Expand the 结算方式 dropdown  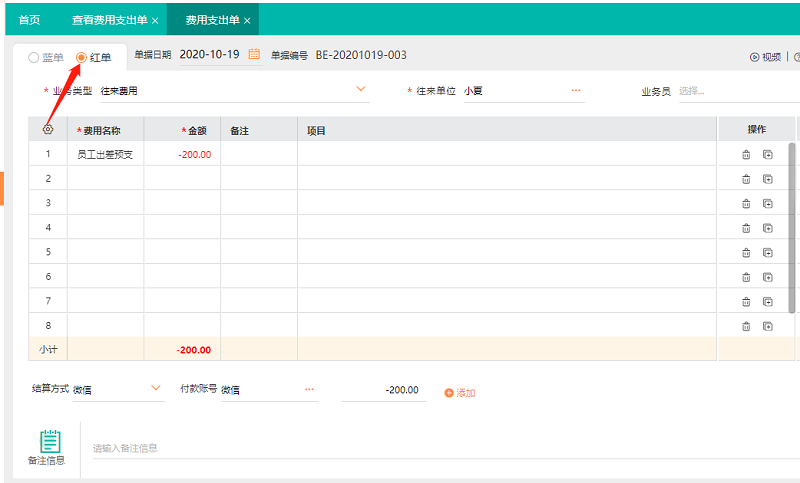tap(155, 388)
